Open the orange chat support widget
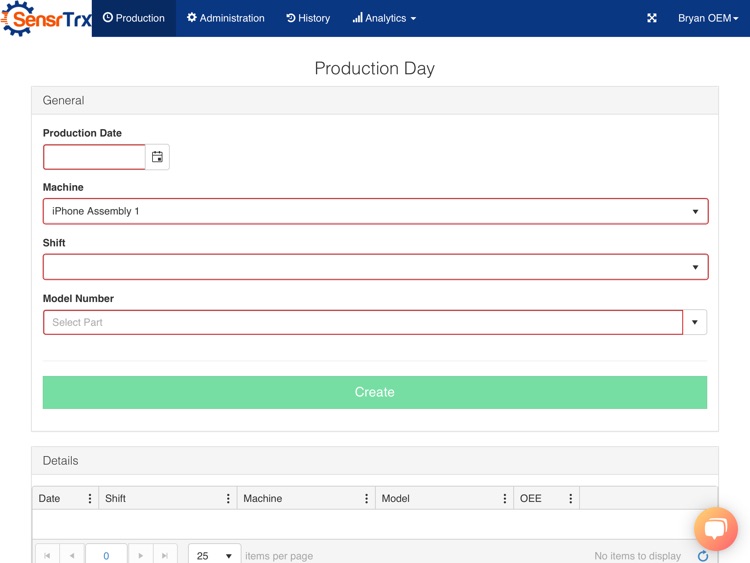 tap(716, 529)
